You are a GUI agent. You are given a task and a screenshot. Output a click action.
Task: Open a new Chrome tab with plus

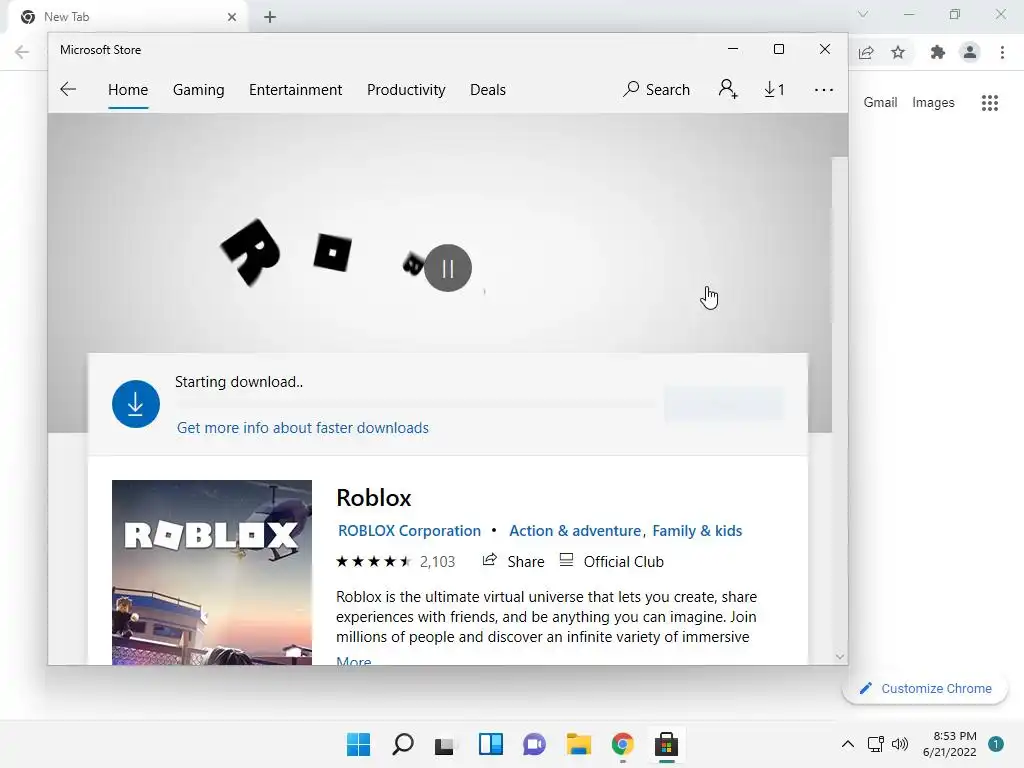tap(270, 17)
